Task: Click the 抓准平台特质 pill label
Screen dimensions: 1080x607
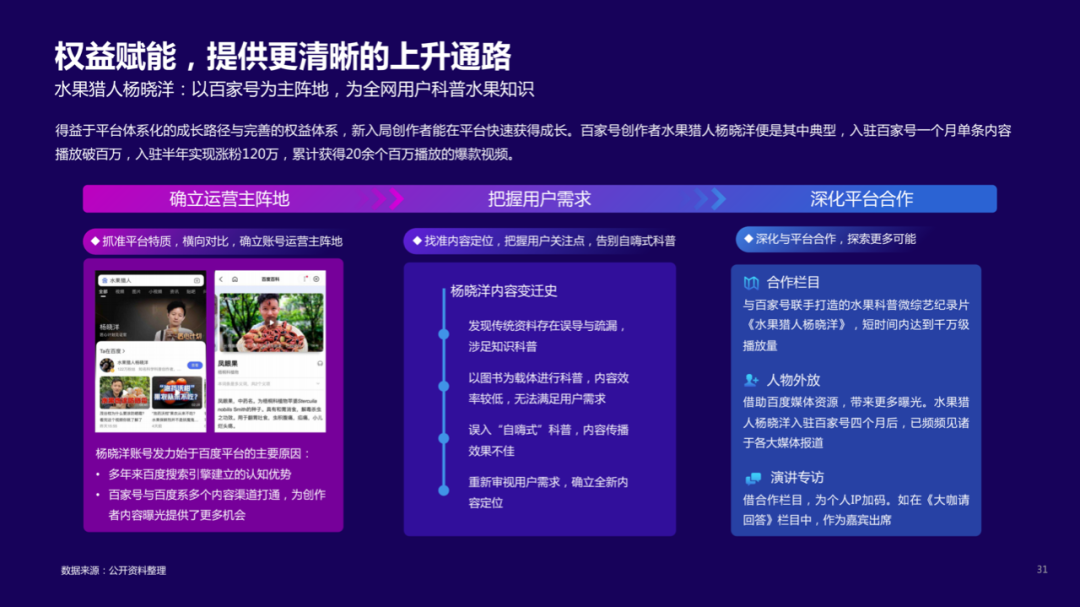Action: [216, 241]
